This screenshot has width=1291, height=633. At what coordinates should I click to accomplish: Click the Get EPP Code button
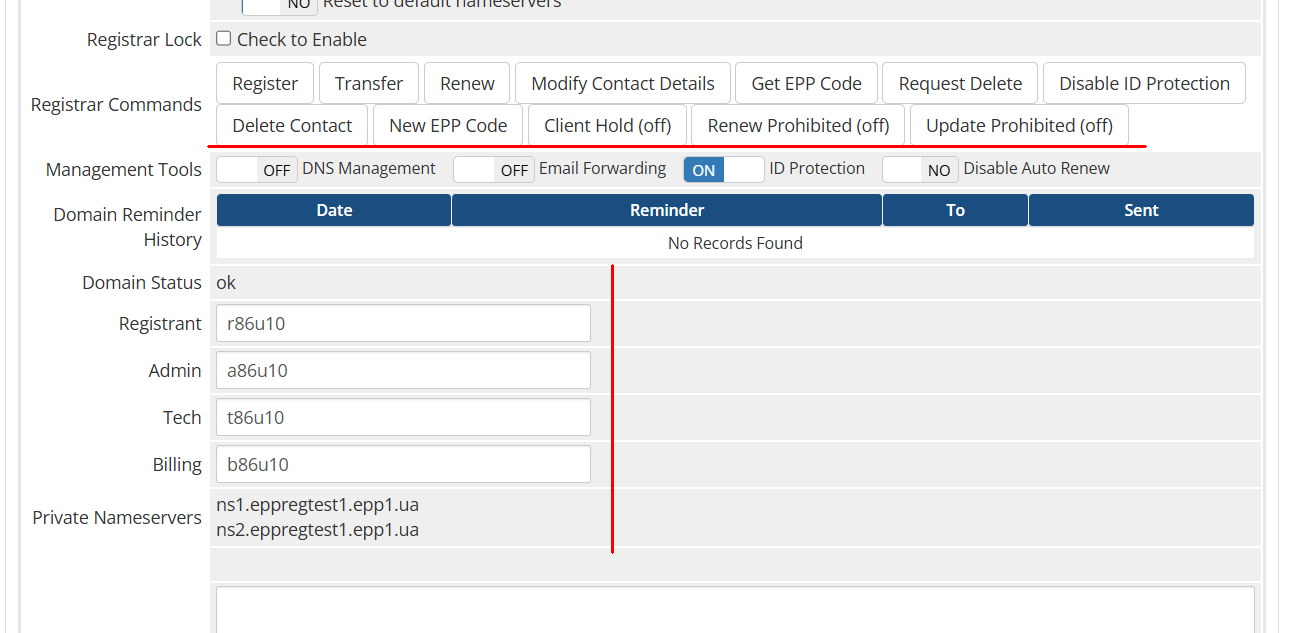(x=806, y=84)
